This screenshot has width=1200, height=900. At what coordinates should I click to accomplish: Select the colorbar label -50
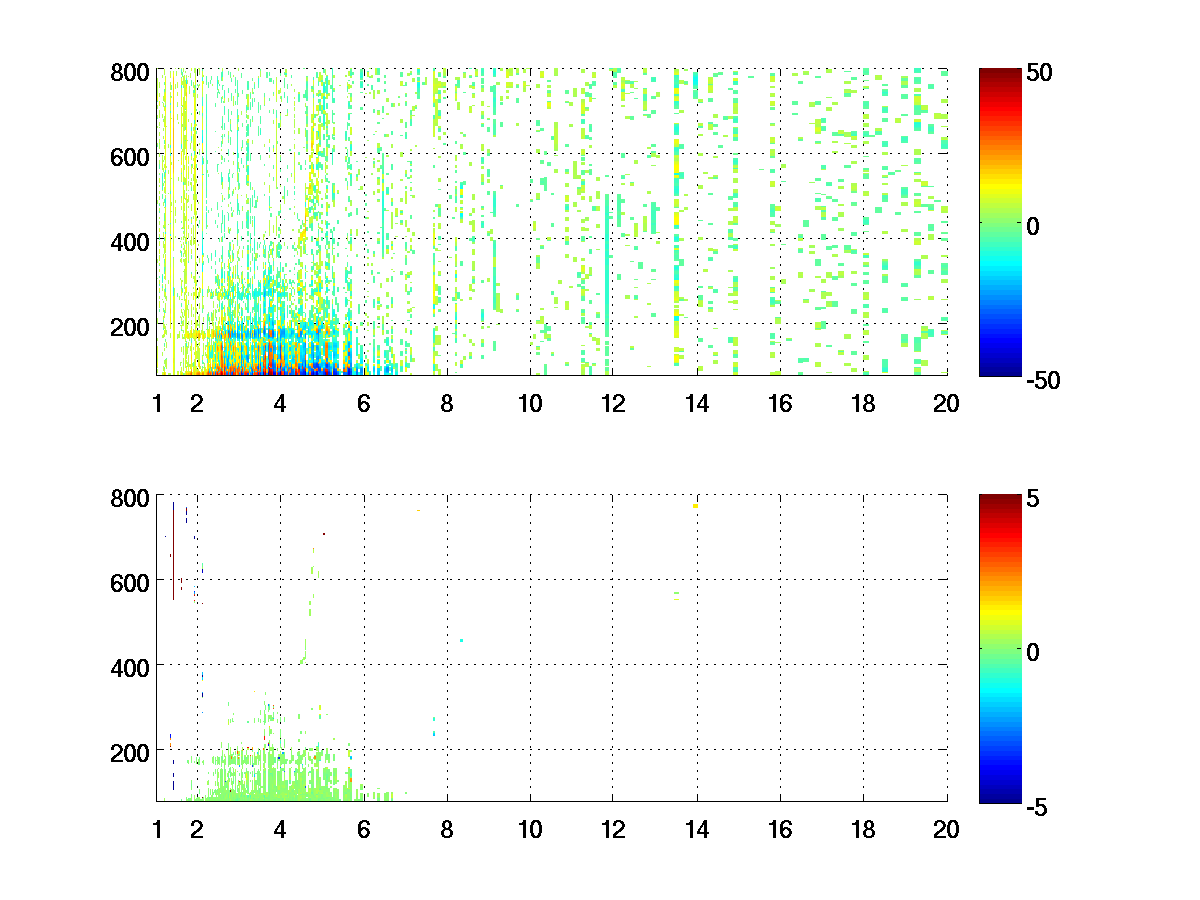tap(1045, 380)
